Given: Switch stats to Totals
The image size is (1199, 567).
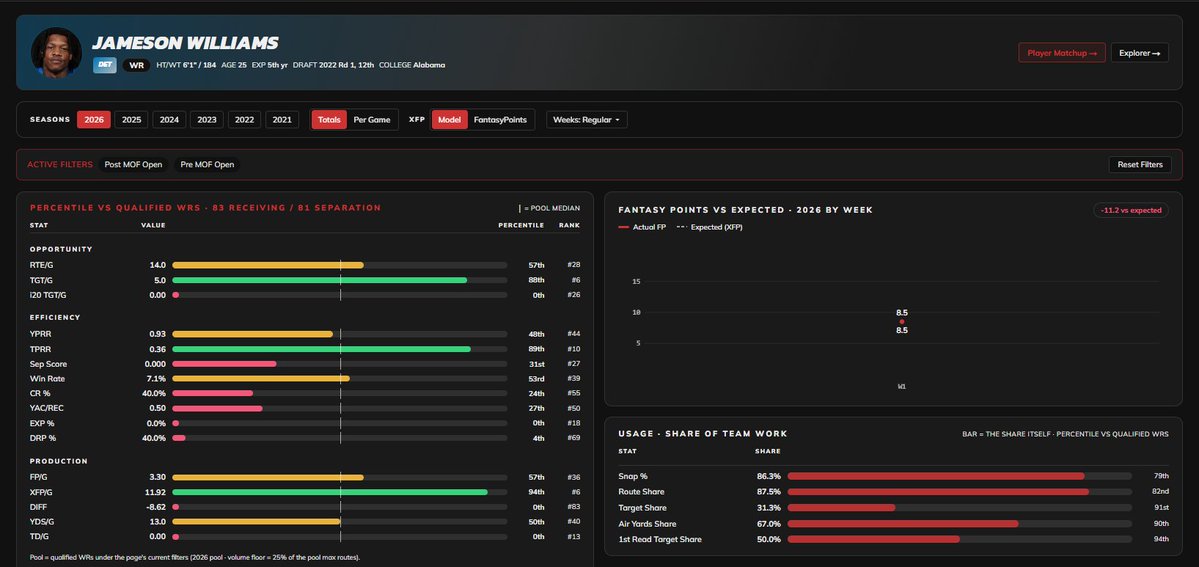Looking at the screenshot, I should coord(329,120).
